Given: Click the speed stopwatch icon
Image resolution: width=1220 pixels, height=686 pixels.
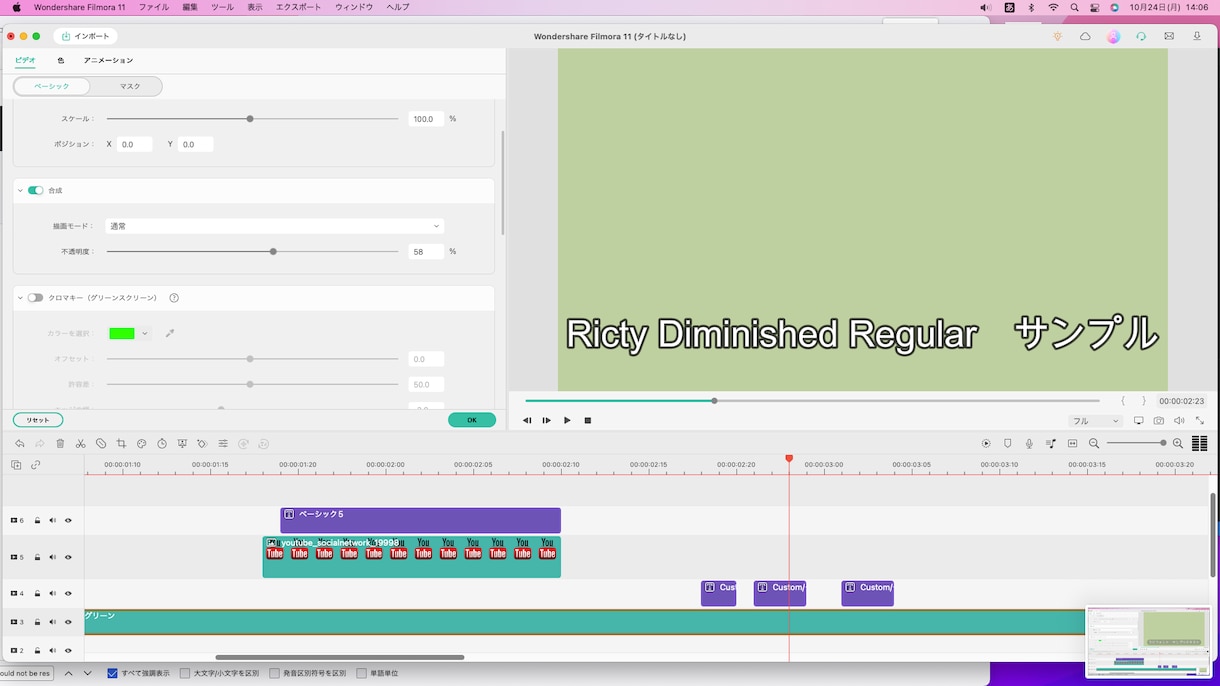Looking at the screenshot, I should coord(162,444).
